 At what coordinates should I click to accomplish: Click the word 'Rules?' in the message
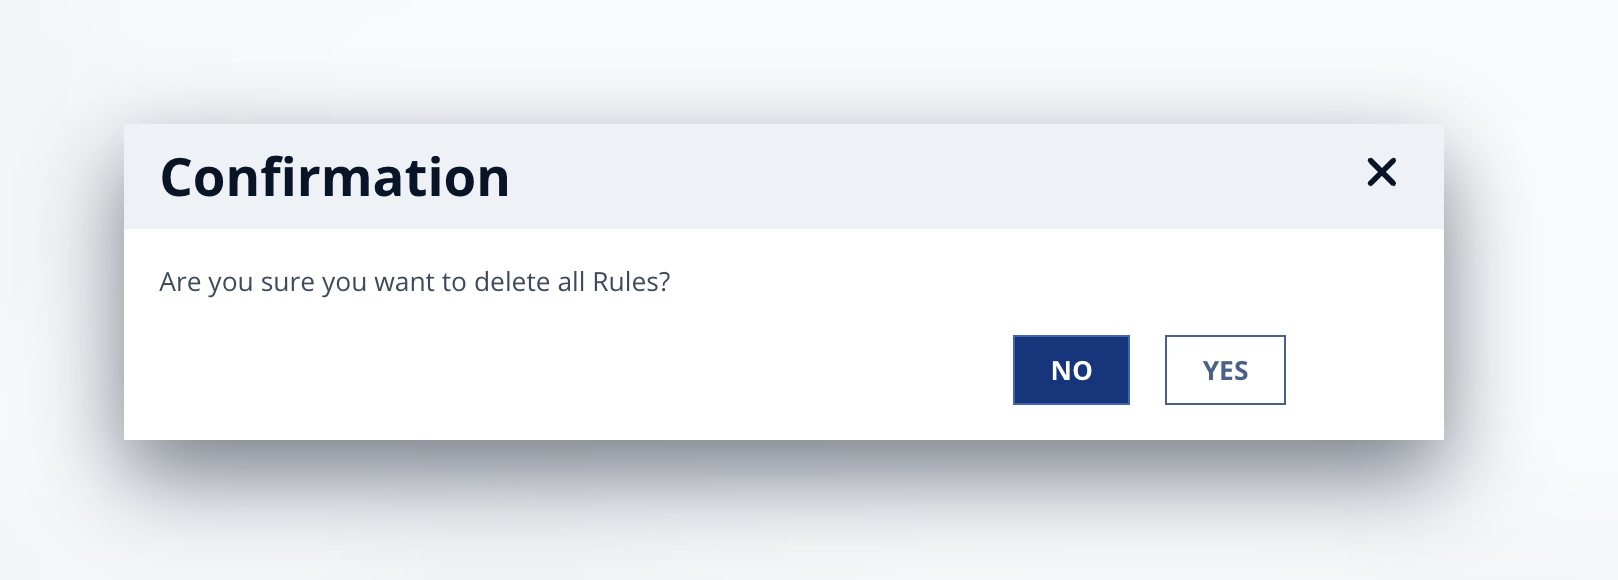631,282
